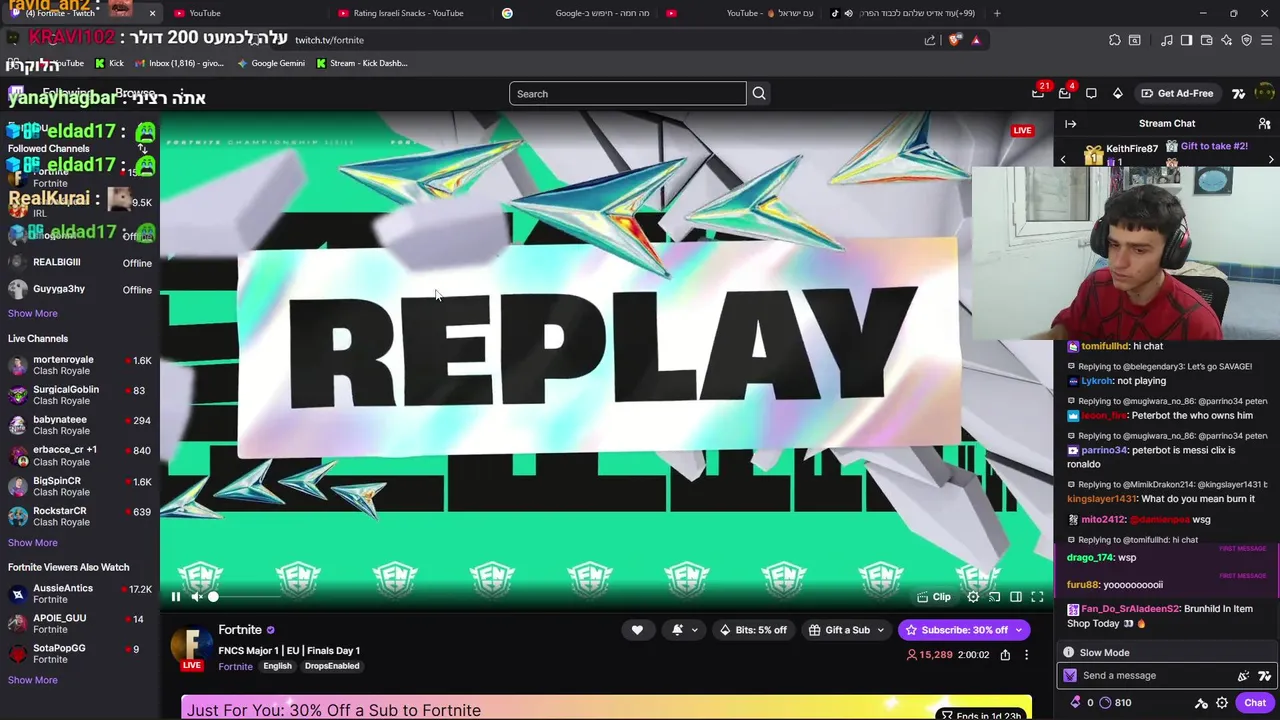The width and height of the screenshot is (1280, 720).
Task: Collapse the Stream Chat panel
Action: (1071, 124)
